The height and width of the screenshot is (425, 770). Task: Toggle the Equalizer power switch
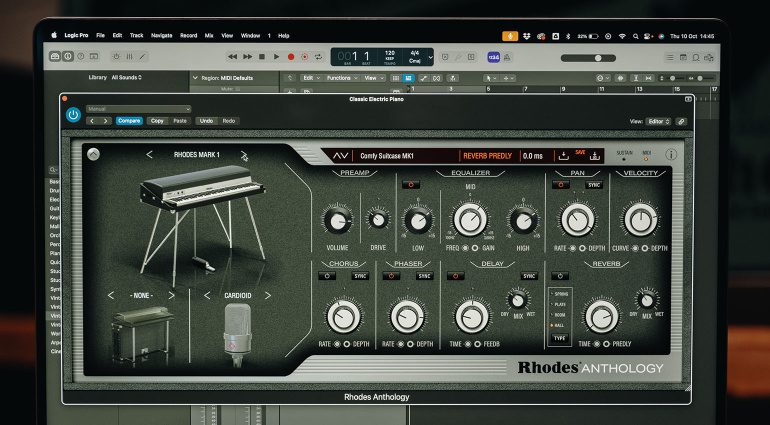point(411,185)
